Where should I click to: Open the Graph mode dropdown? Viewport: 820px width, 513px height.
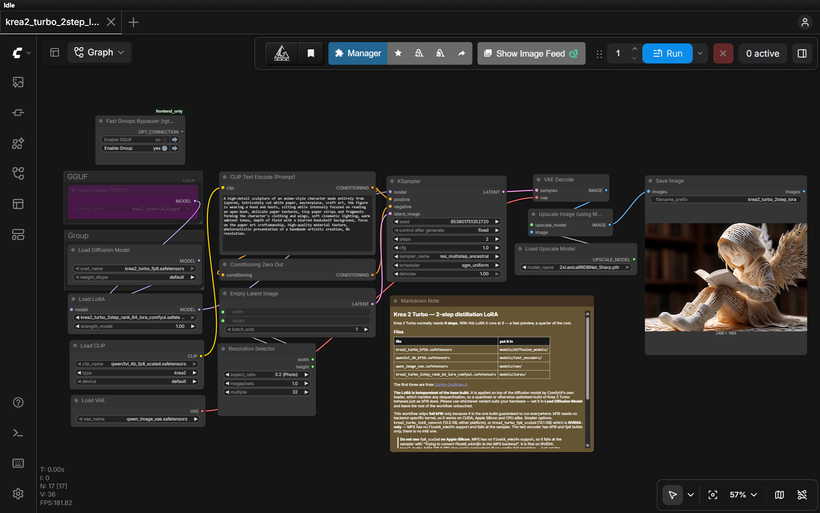99,52
